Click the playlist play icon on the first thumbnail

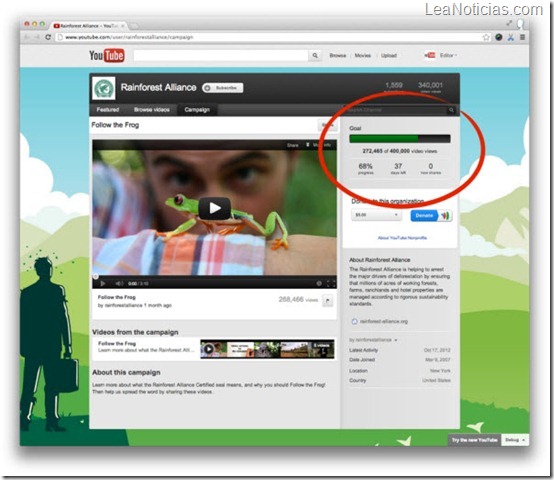click(x=209, y=349)
